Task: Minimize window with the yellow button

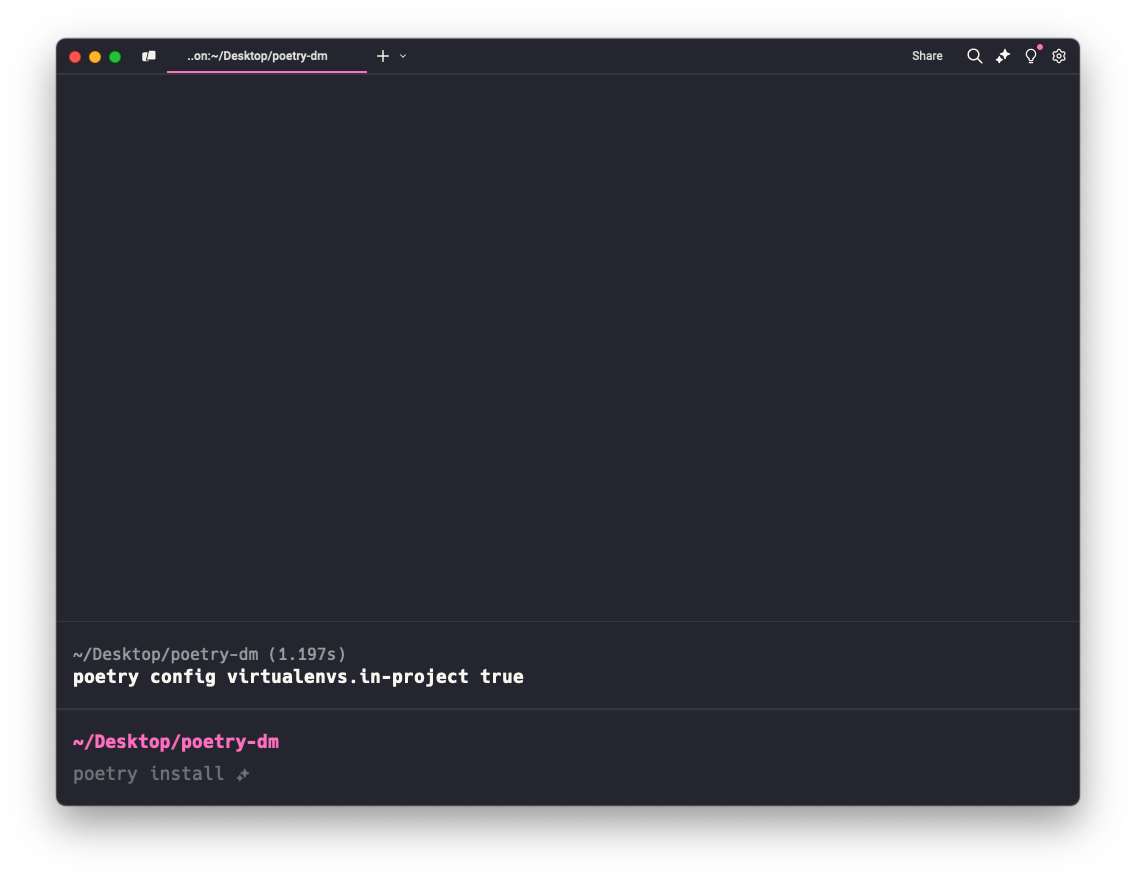Action: tap(95, 57)
